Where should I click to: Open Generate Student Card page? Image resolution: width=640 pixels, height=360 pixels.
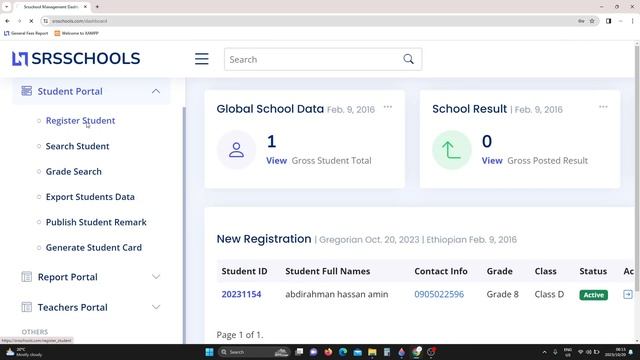(x=94, y=247)
